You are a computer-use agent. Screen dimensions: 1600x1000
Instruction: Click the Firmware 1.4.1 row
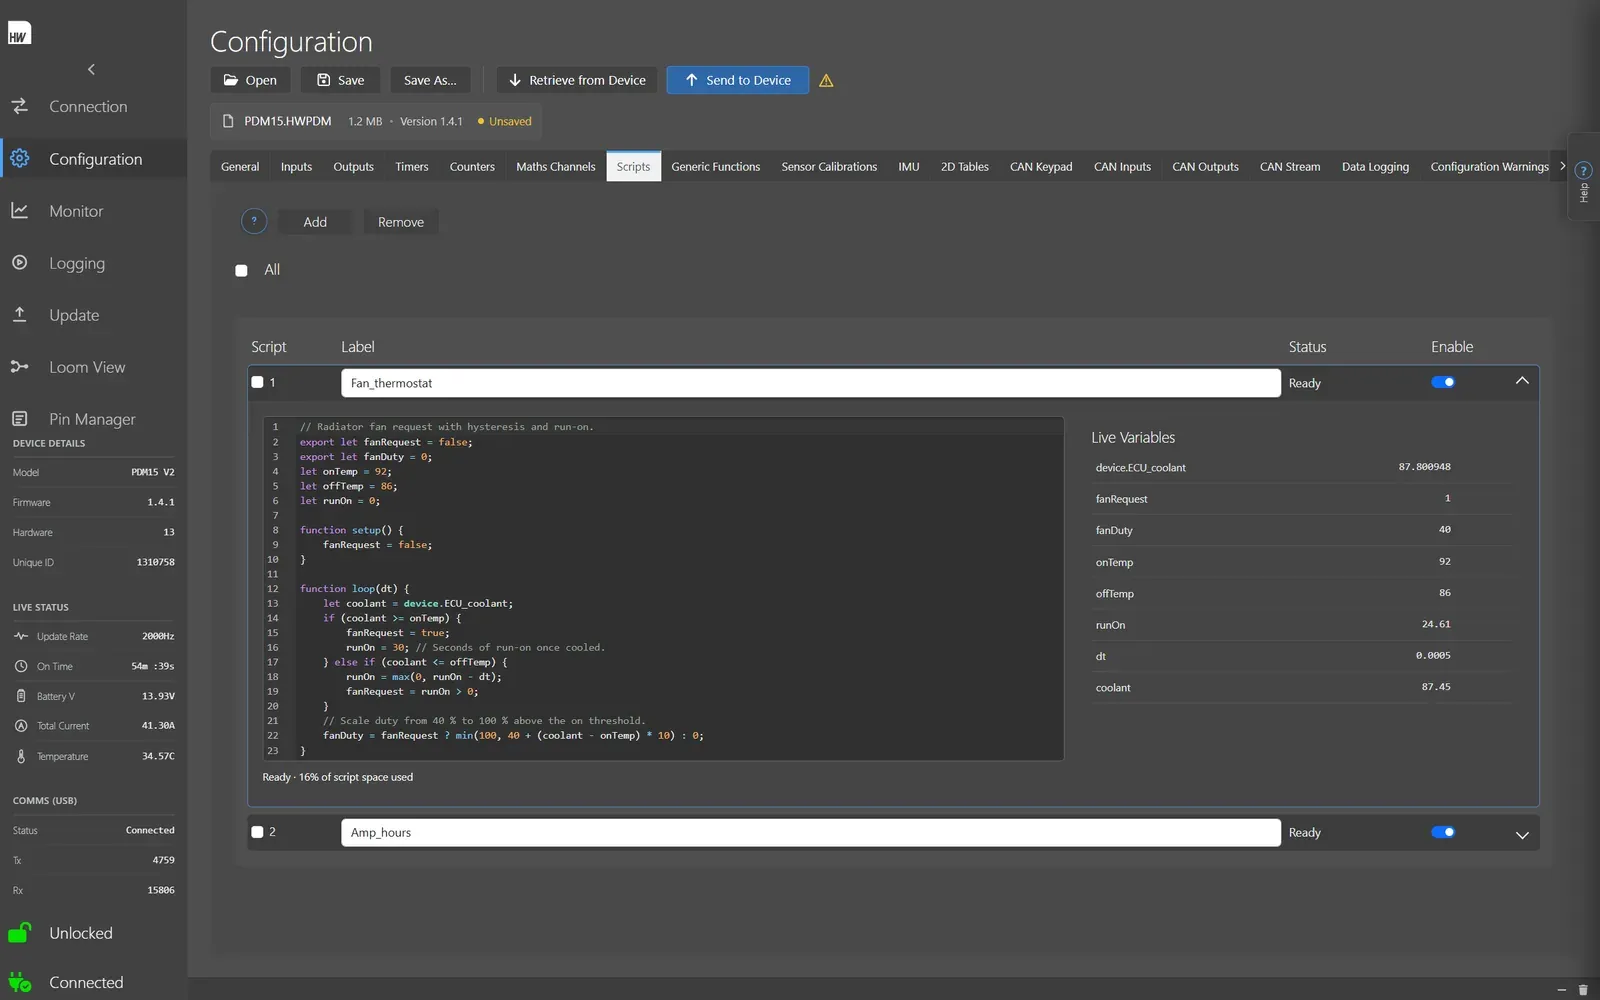click(93, 502)
